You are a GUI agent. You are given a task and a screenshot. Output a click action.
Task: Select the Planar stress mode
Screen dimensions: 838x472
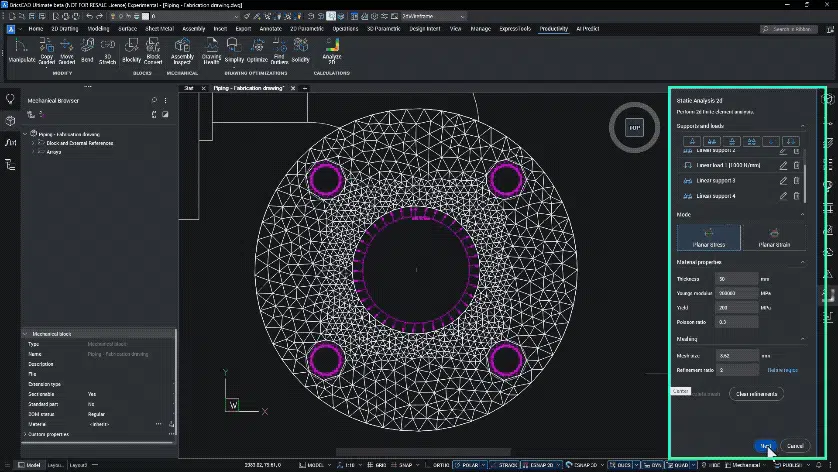(708, 236)
